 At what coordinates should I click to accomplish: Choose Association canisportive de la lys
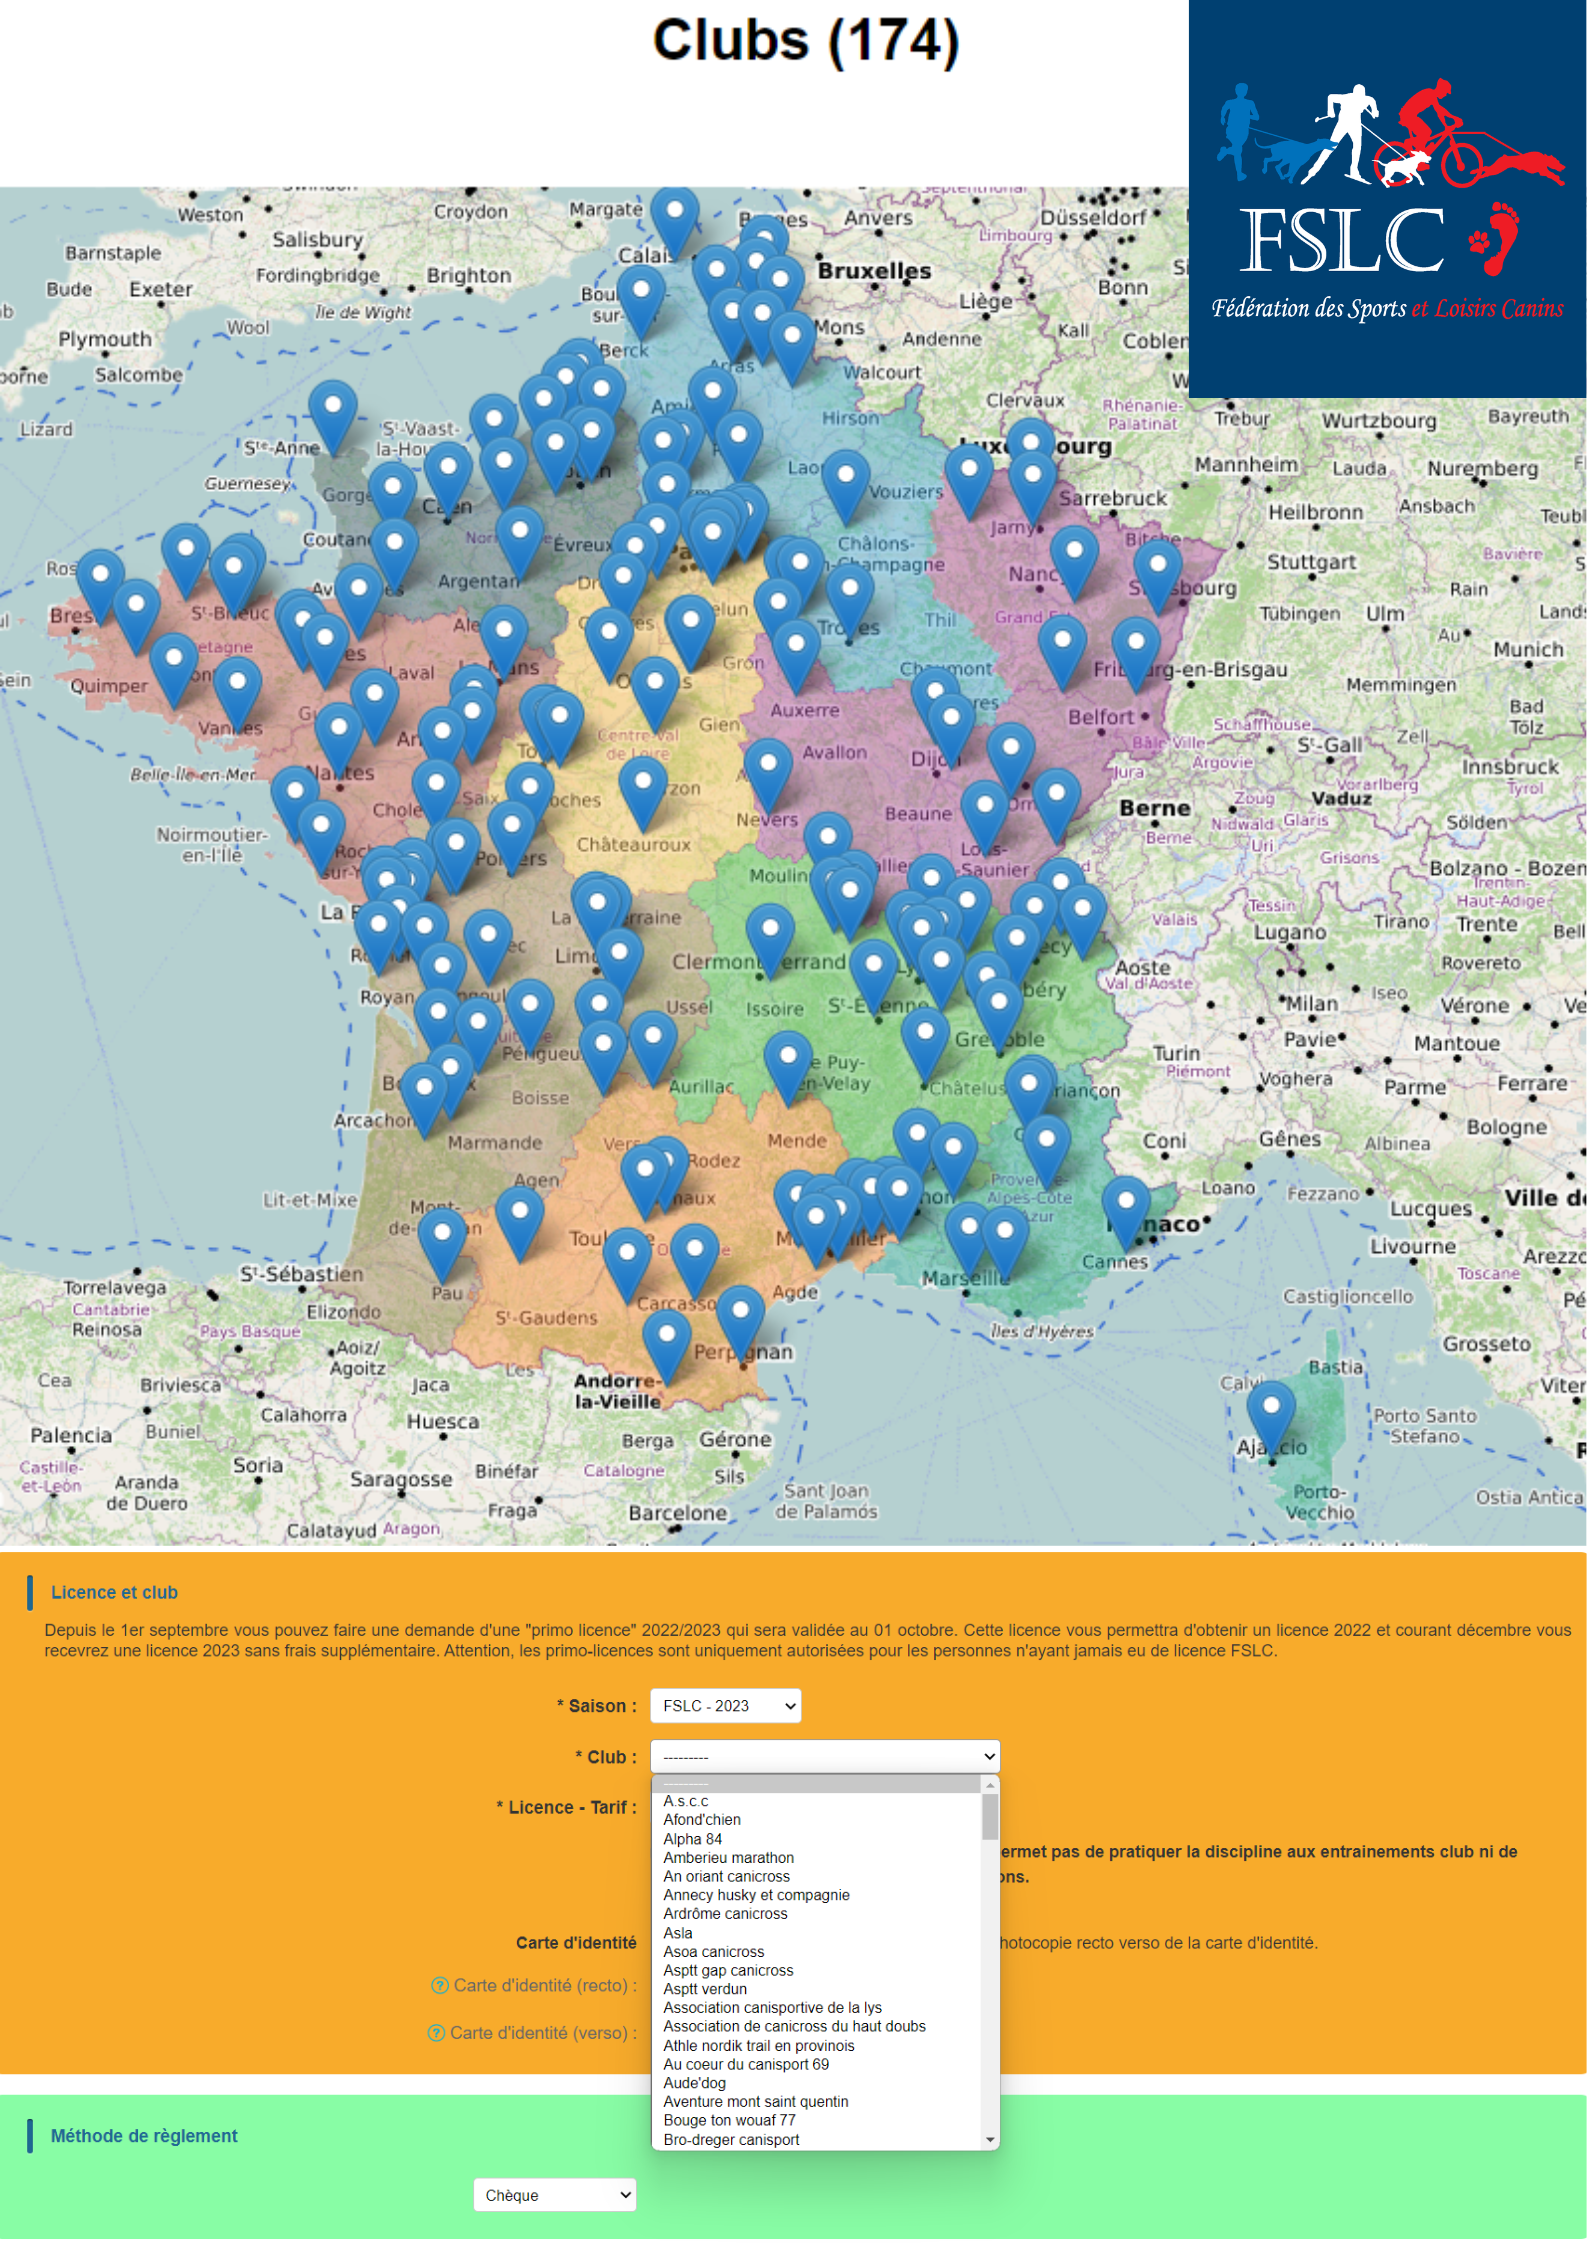pyautogui.click(x=817, y=2008)
